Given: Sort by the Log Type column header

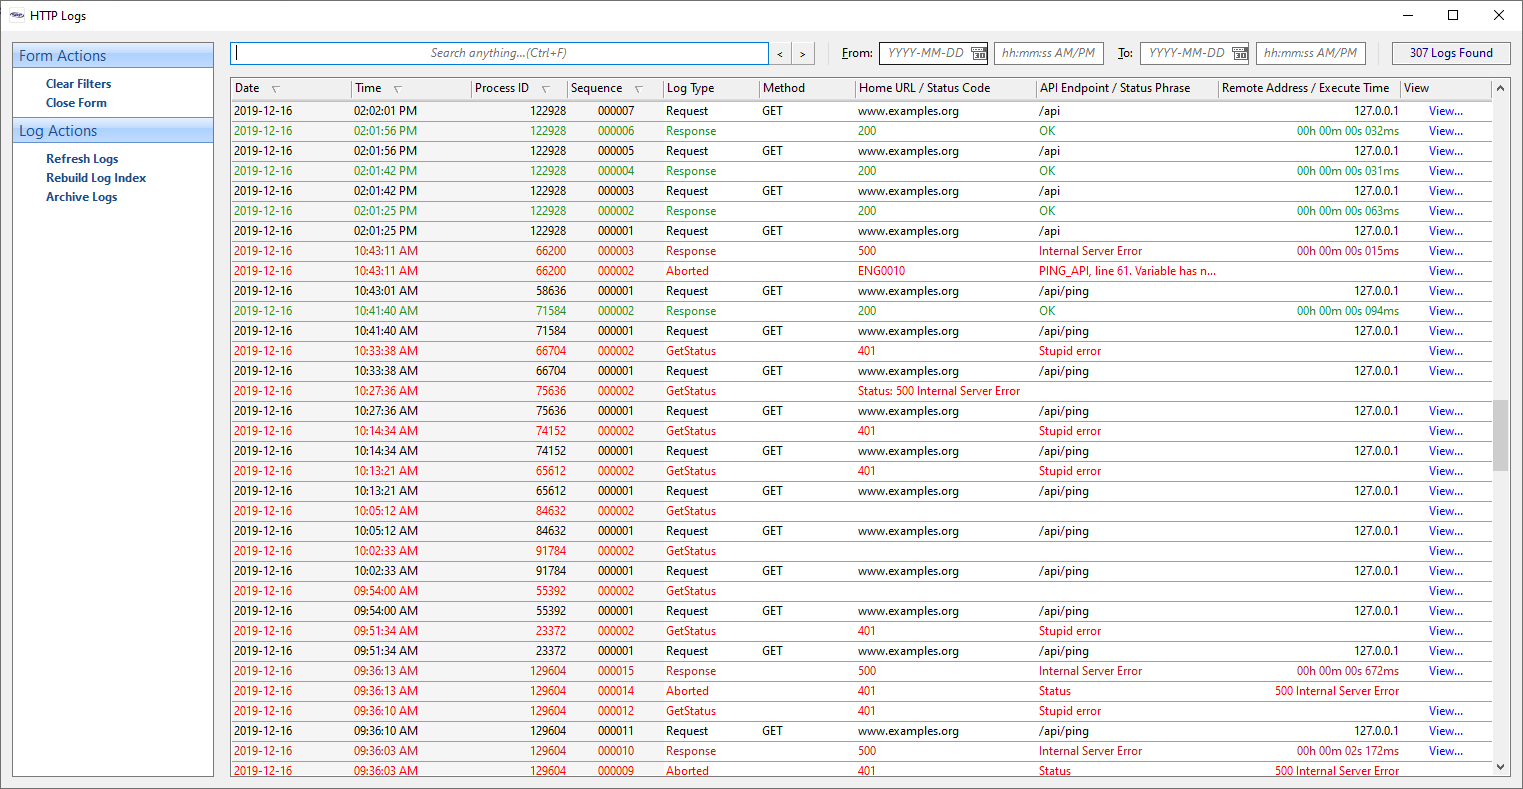Looking at the screenshot, I should coord(691,88).
